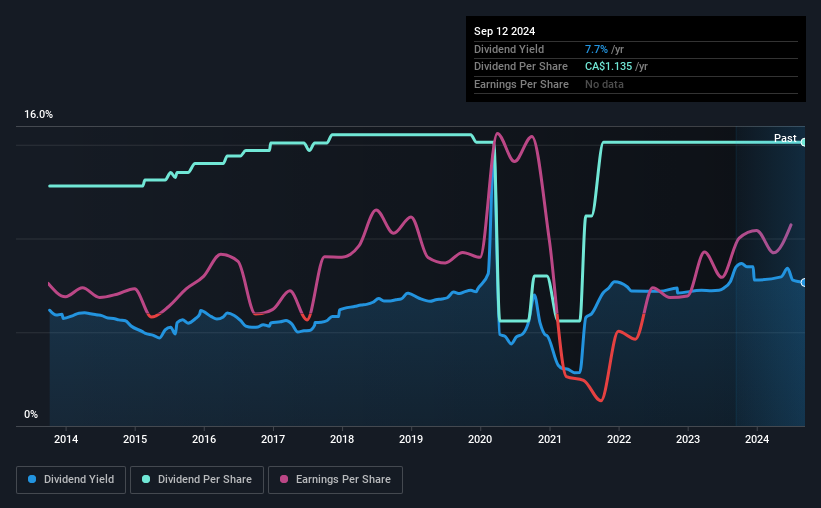The image size is (821, 508).
Task: Click the Past label on chart
Action: point(785,138)
